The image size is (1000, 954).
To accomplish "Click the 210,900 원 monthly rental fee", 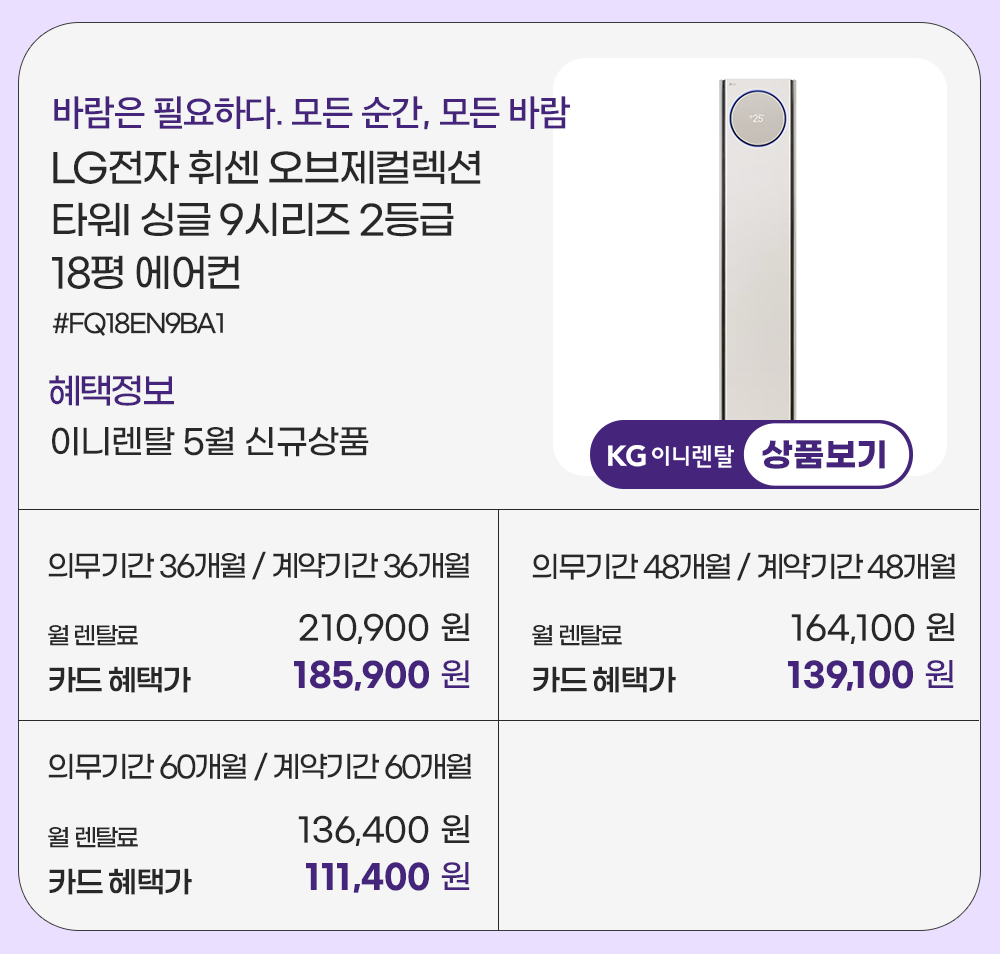I will pos(384,629).
